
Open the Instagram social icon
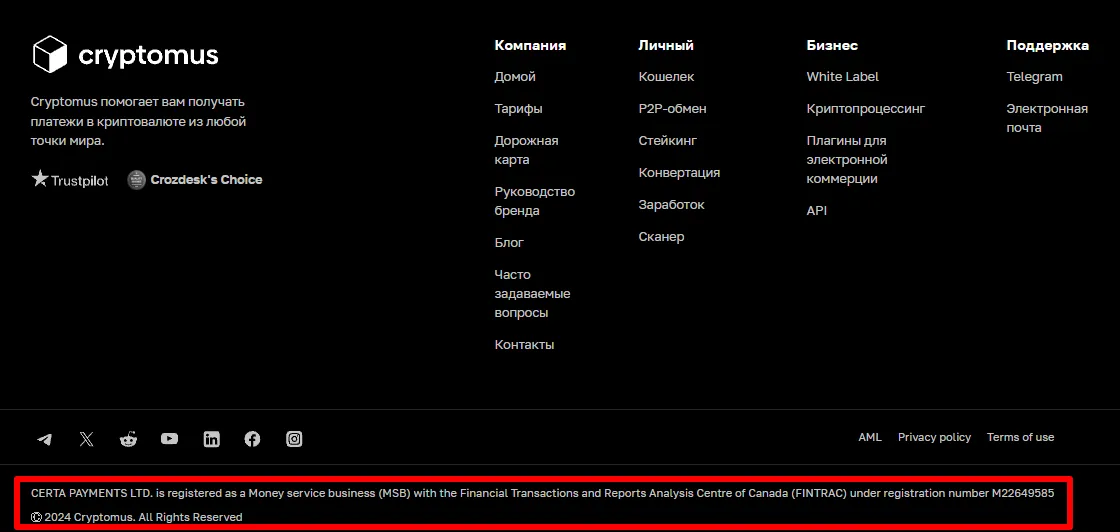[x=294, y=439]
